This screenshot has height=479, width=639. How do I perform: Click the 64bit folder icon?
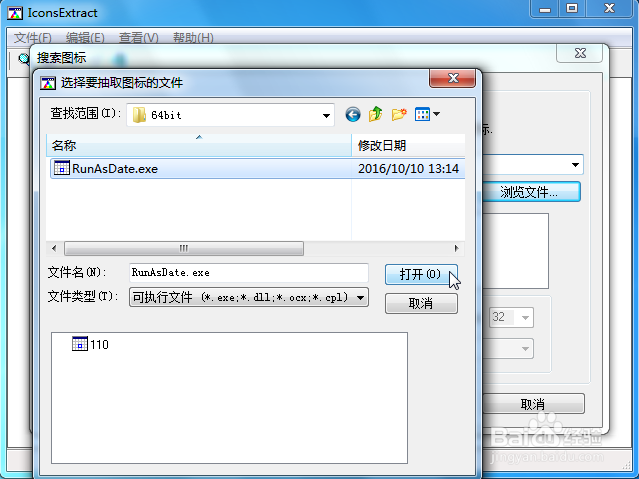(x=140, y=115)
